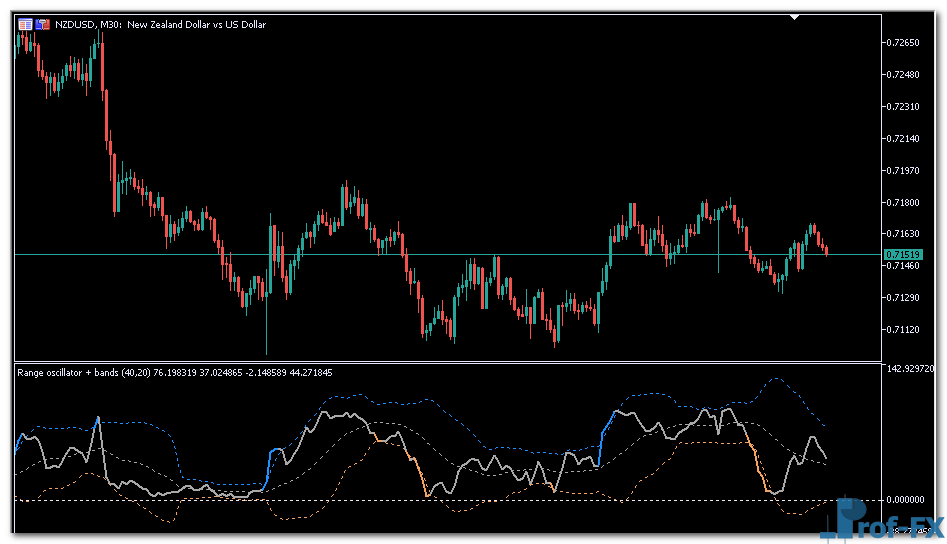Click the 0.72310 price scale label
Viewport: 947px width, 544px height.
903,106
